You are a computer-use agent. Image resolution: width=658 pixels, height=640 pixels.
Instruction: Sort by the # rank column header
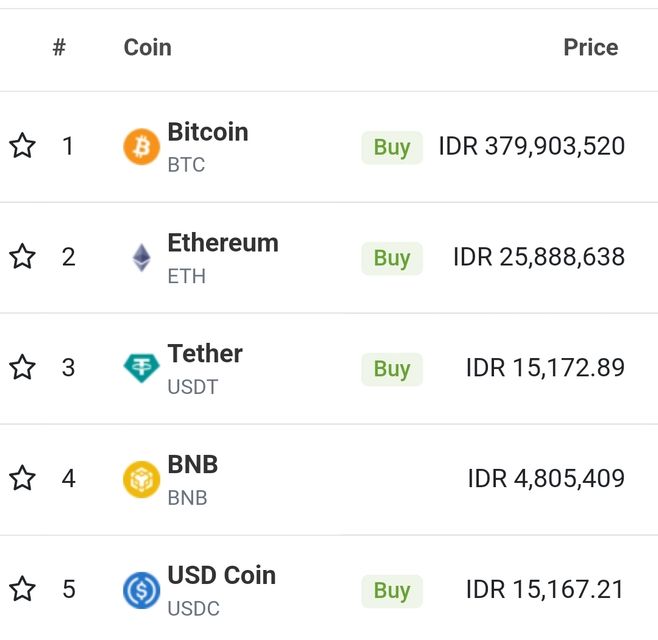[x=59, y=47]
